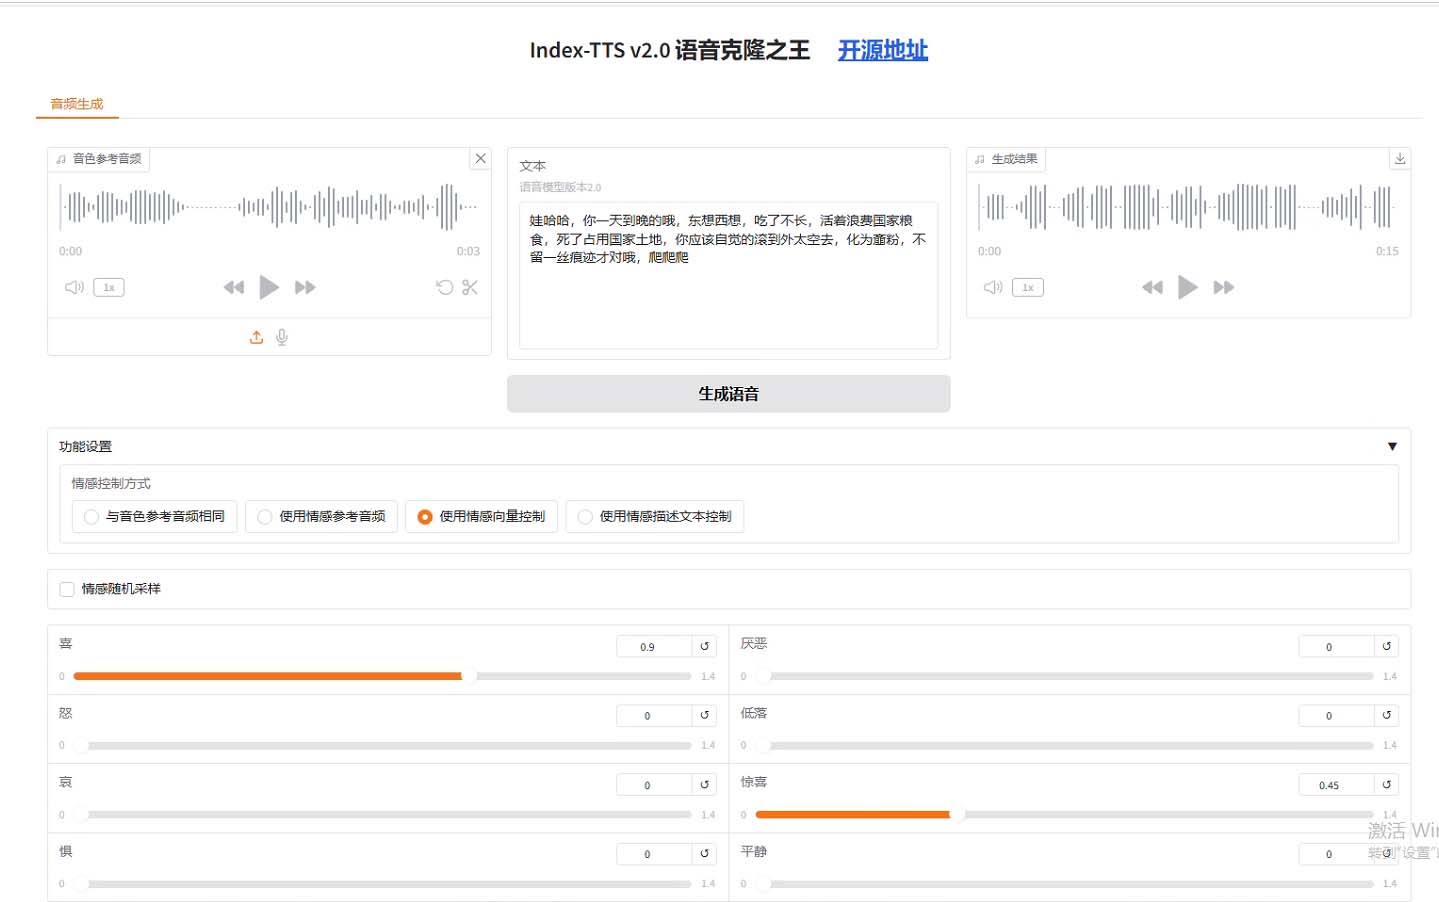Upload a reference audio file
The height and width of the screenshot is (902, 1439).
(256, 338)
